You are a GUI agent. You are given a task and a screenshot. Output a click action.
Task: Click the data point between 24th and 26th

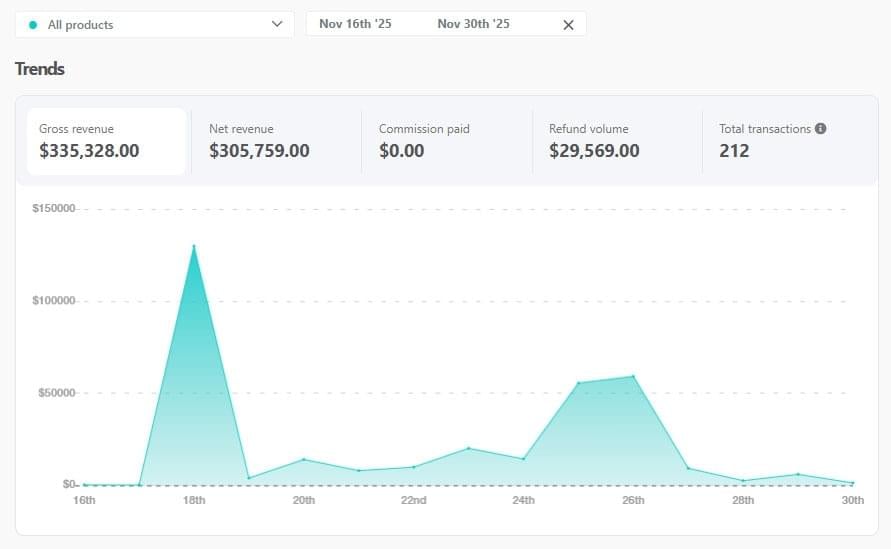pos(578,383)
